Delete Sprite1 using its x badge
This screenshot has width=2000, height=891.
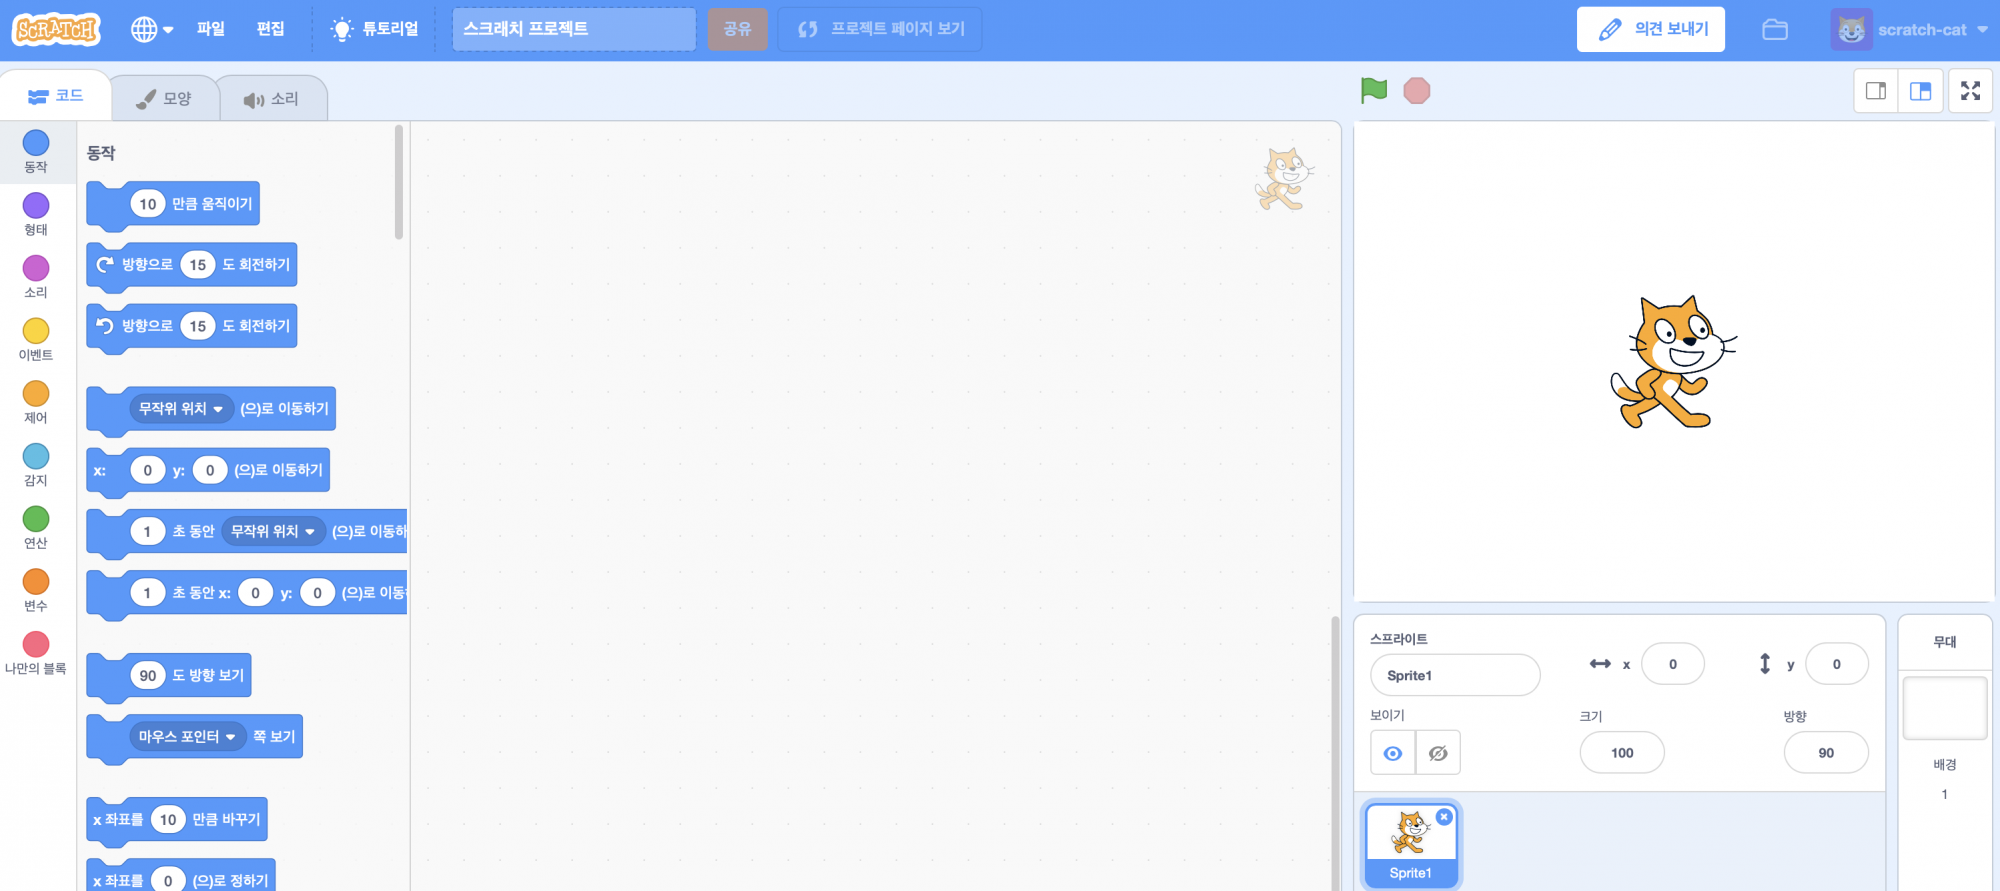click(x=1444, y=817)
